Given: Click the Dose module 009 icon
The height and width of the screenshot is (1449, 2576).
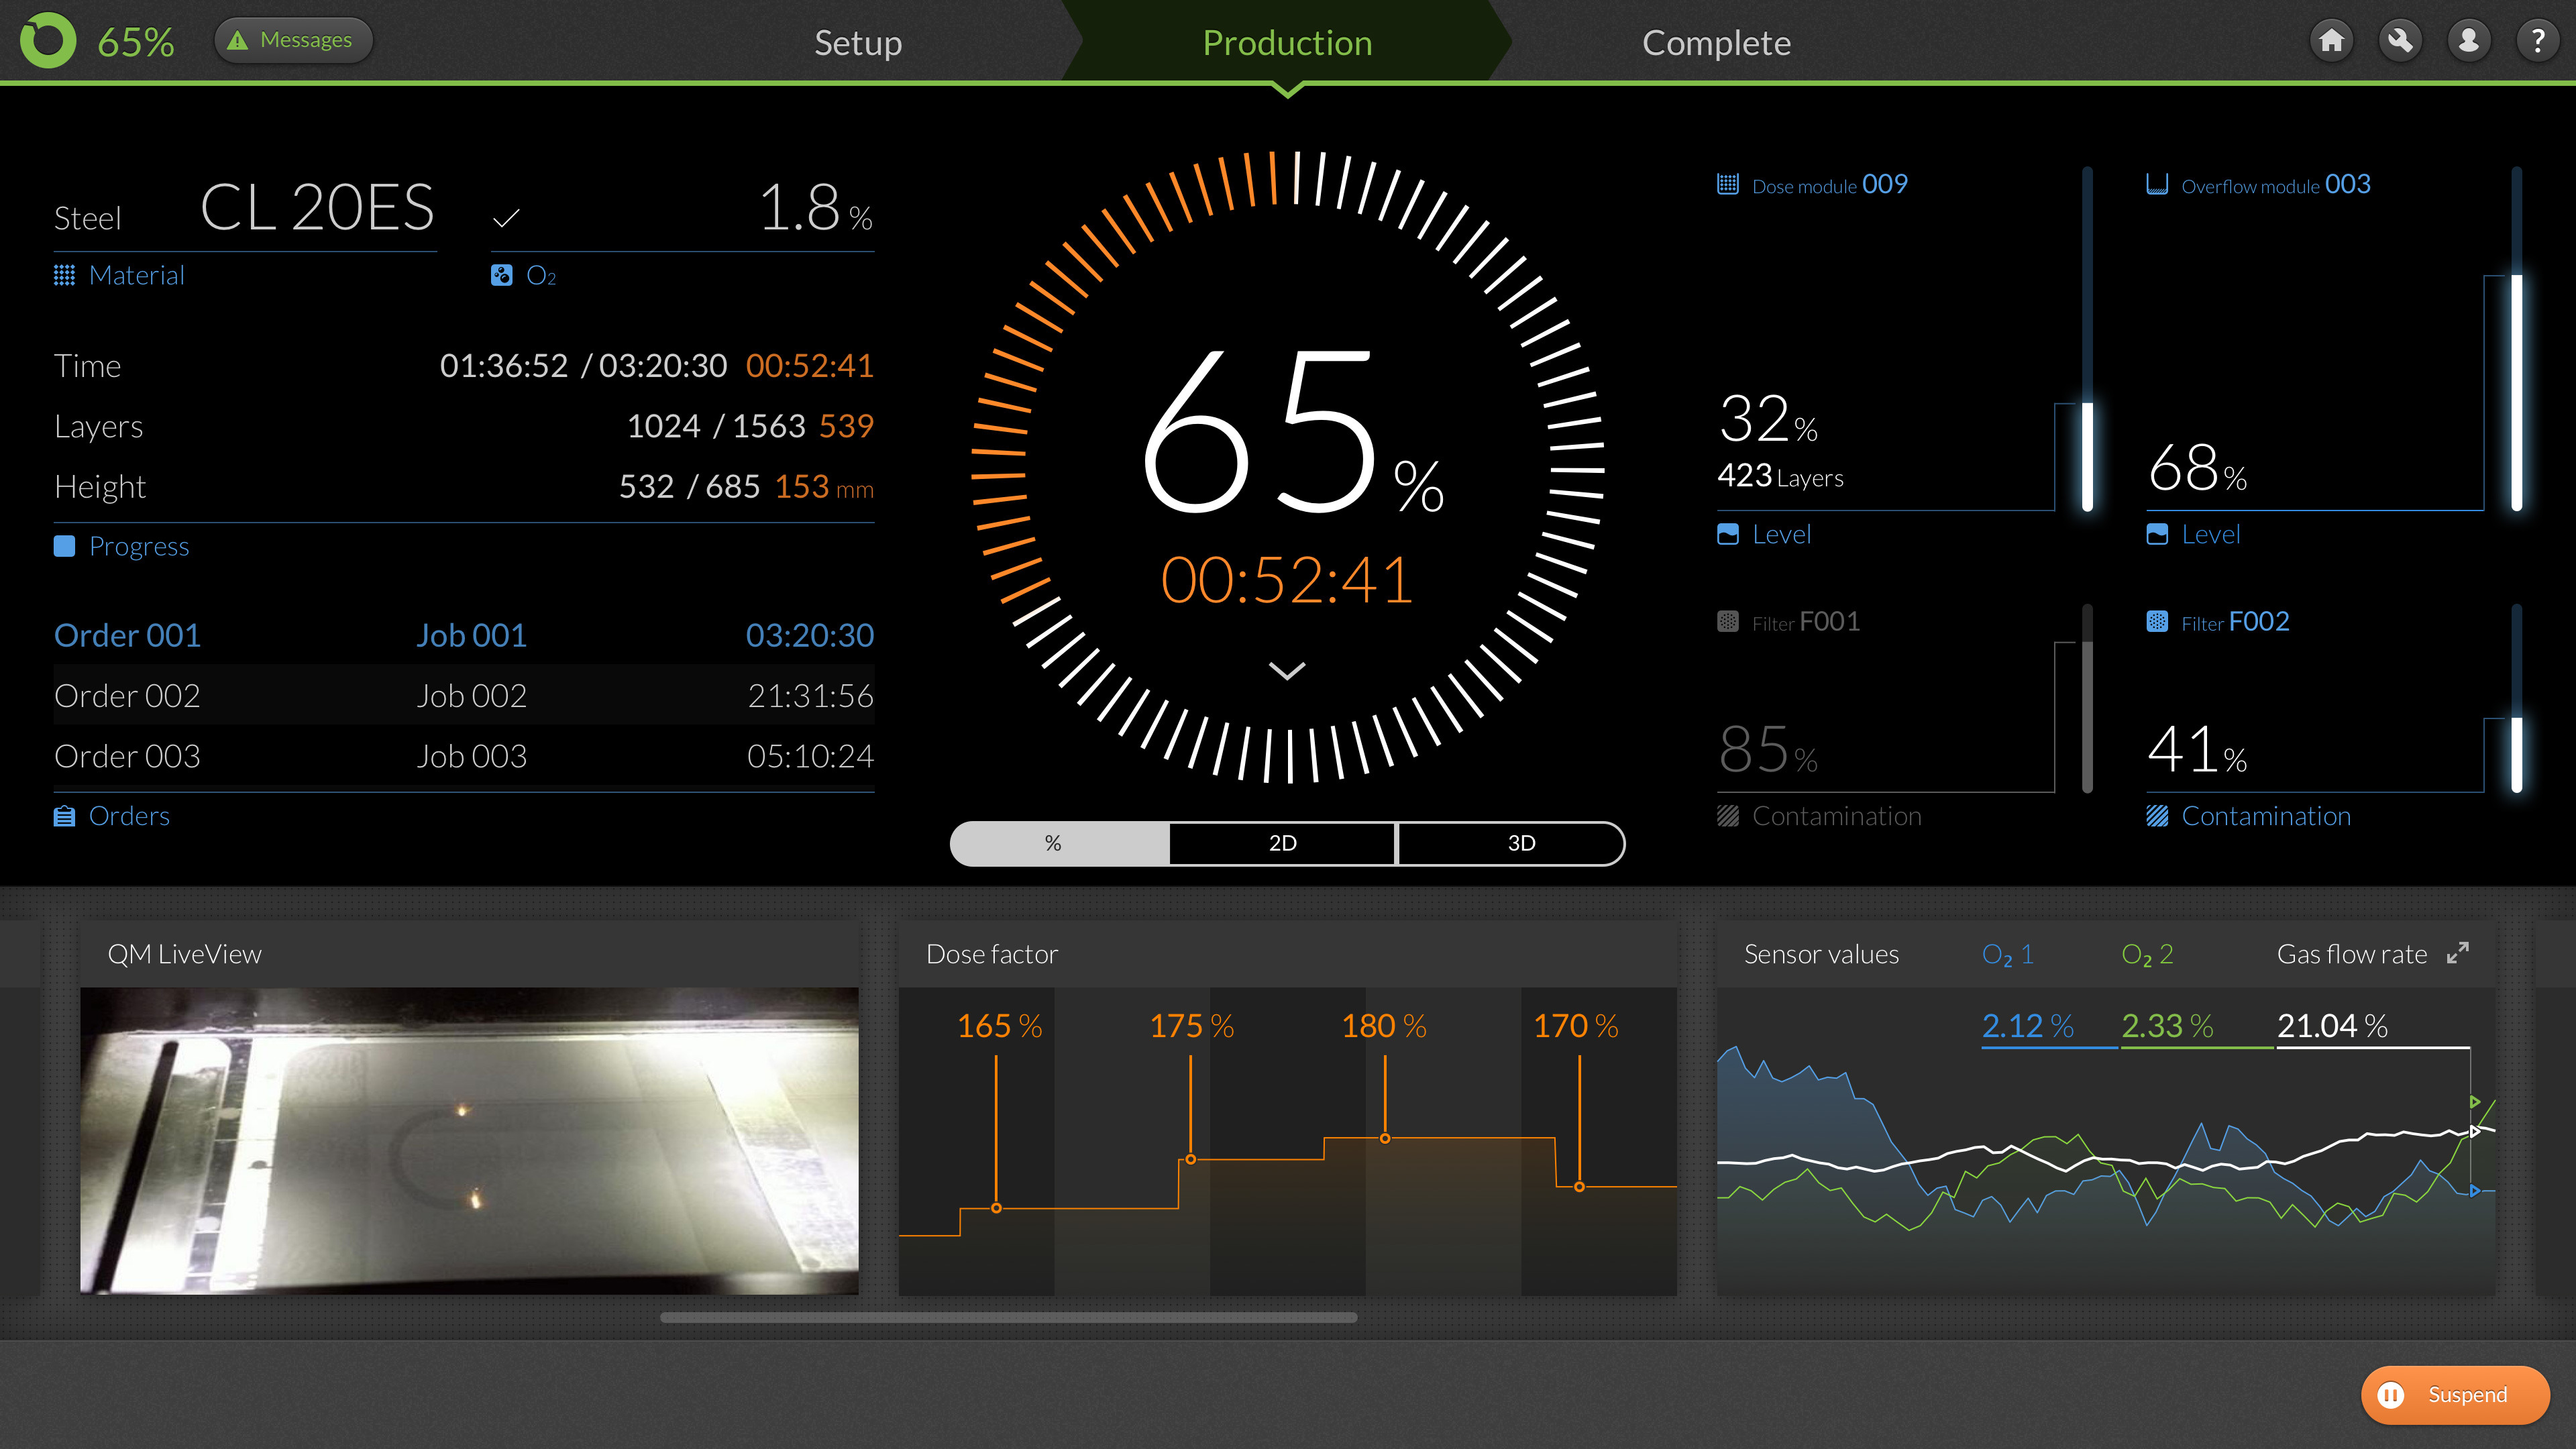Looking at the screenshot, I should pos(1727,185).
